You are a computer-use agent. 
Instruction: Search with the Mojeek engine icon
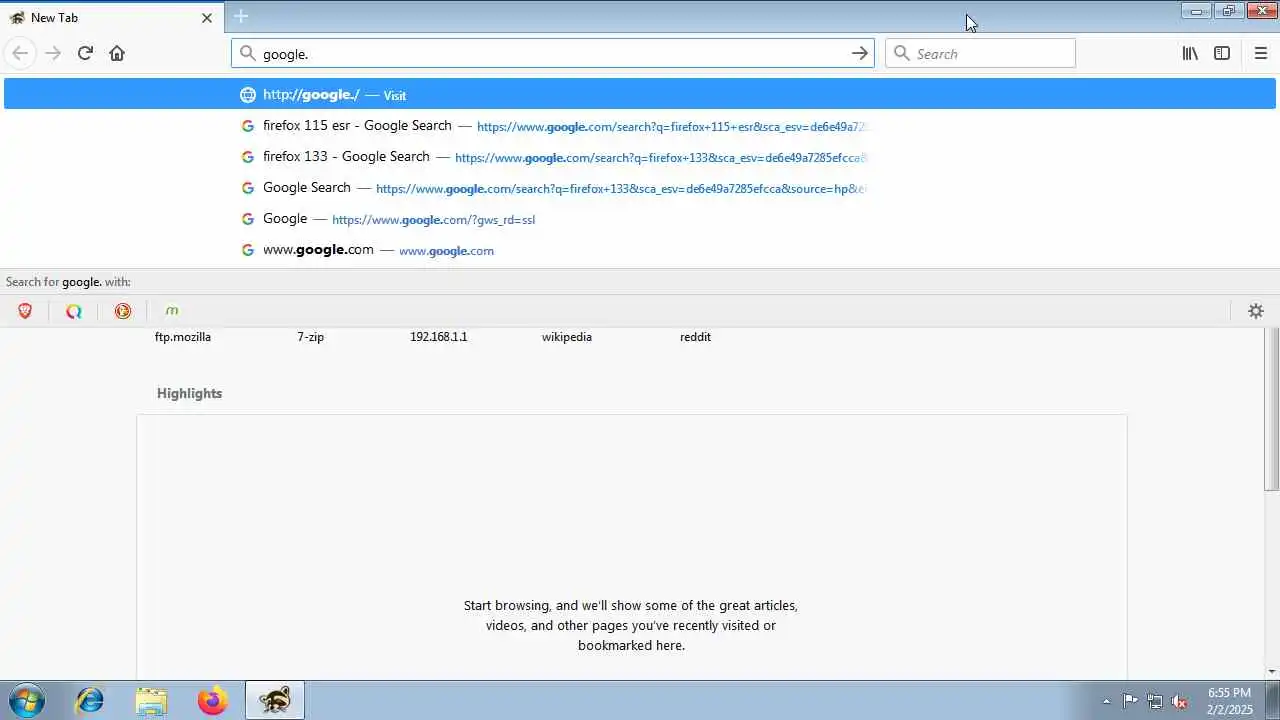click(172, 311)
